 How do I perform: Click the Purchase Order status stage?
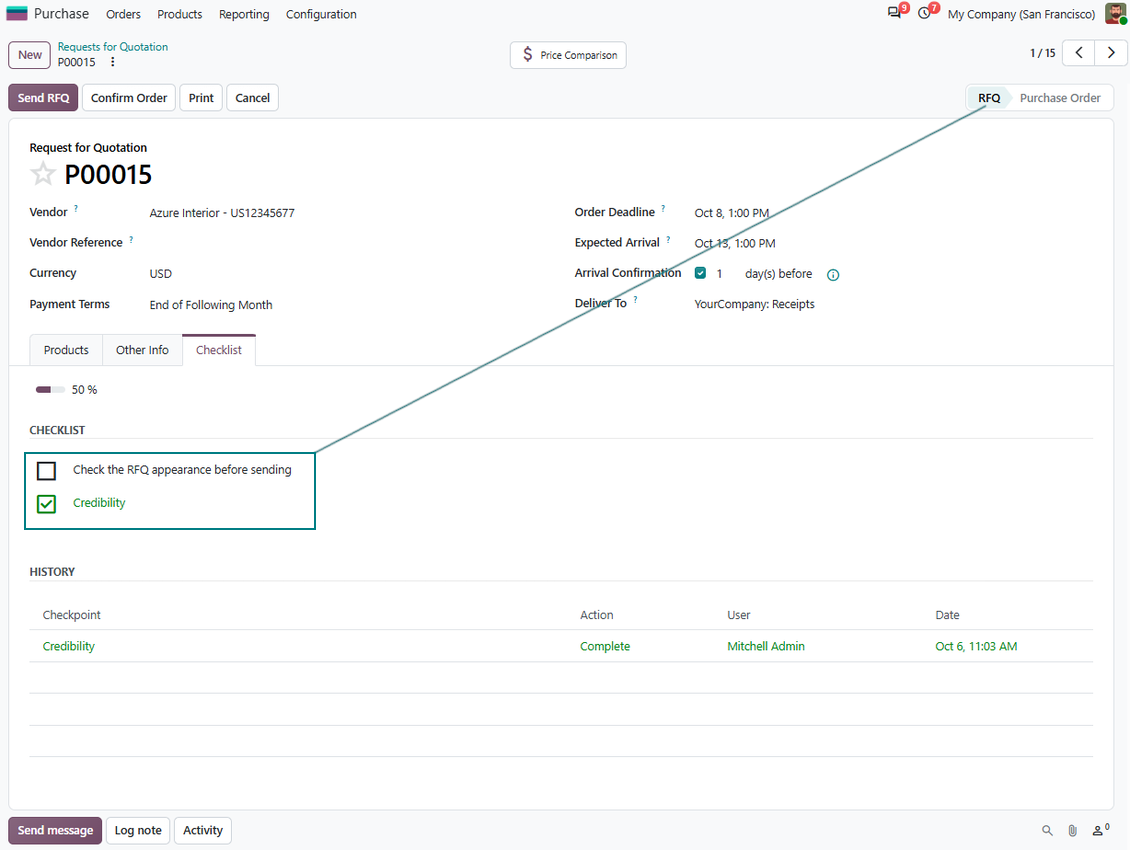click(x=1059, y=98)
